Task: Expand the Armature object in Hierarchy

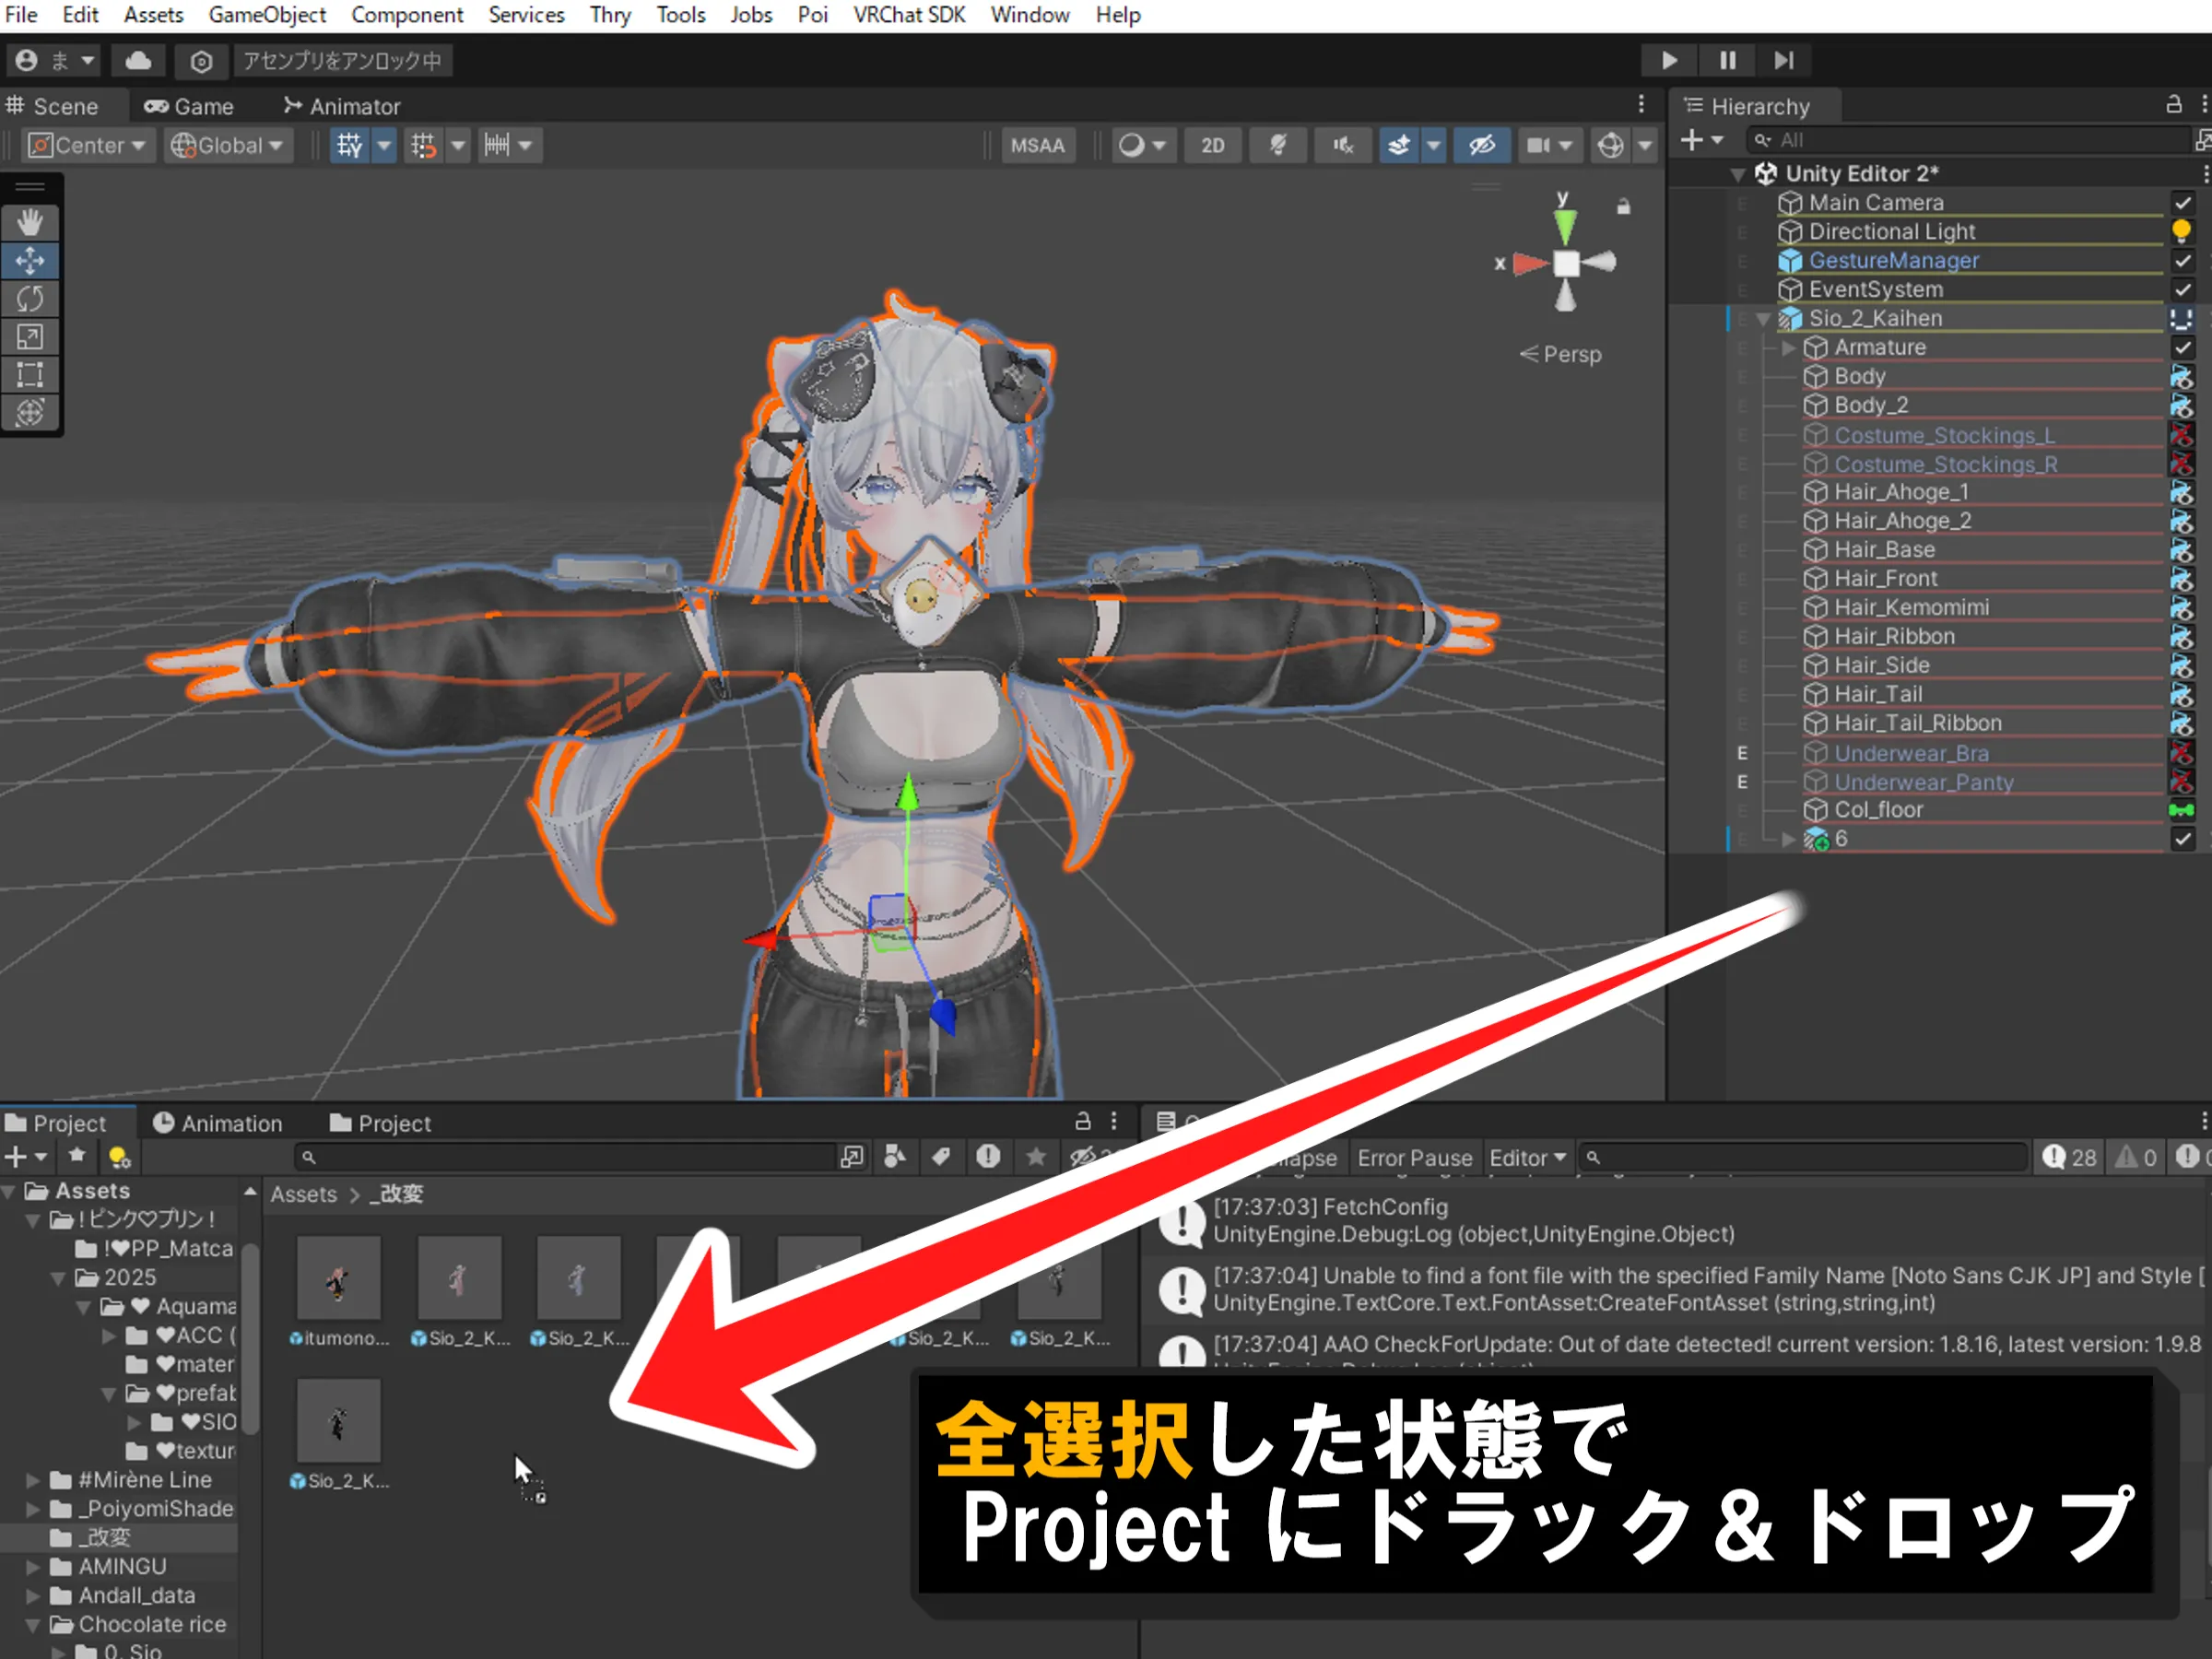Action: [1789, 347]
